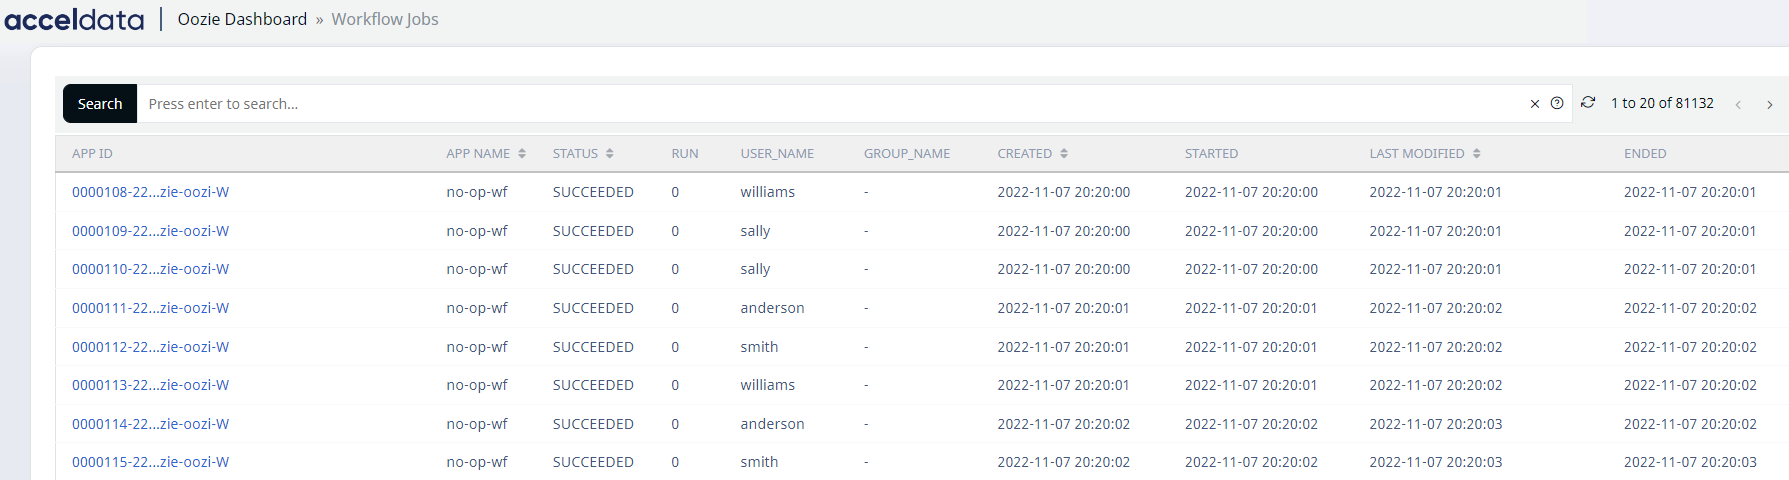Open job 0000113-22...zie-oozi-W
This screenshot has width=1789, height=480.
pos(150,385)
